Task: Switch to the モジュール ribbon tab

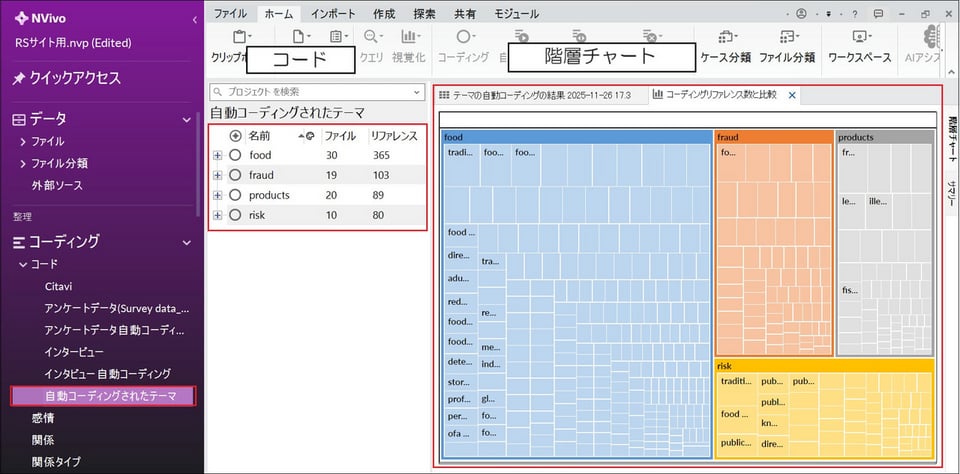Action: coord(516,13)
